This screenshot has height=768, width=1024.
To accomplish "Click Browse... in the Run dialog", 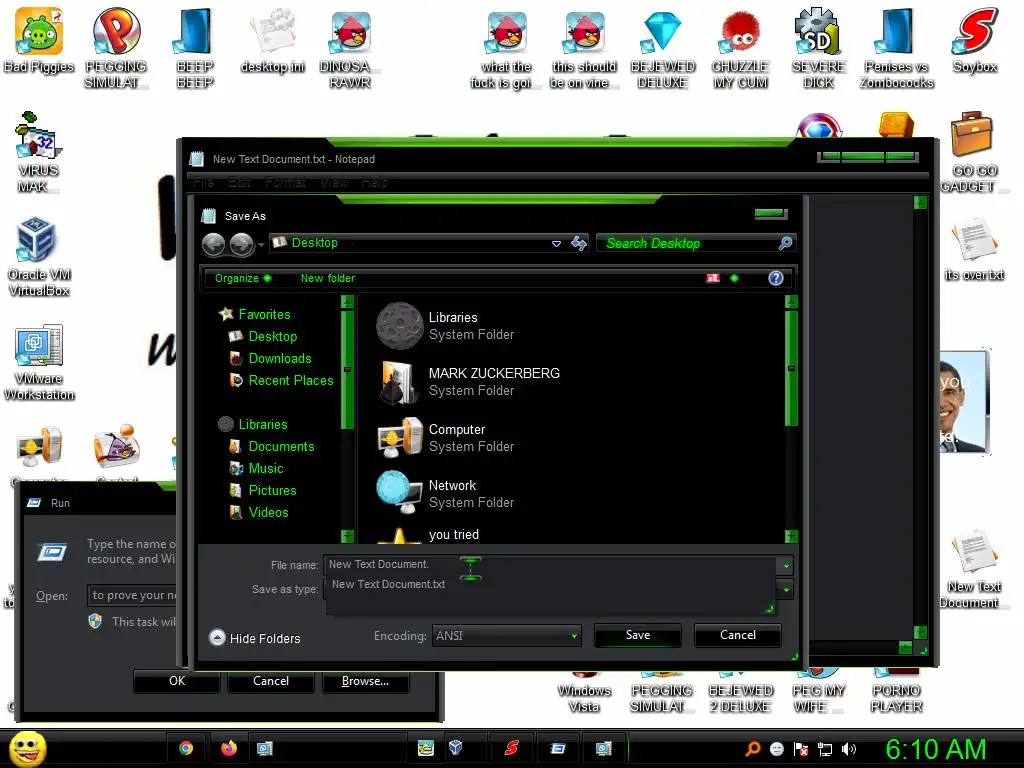I will coord(365,681).
